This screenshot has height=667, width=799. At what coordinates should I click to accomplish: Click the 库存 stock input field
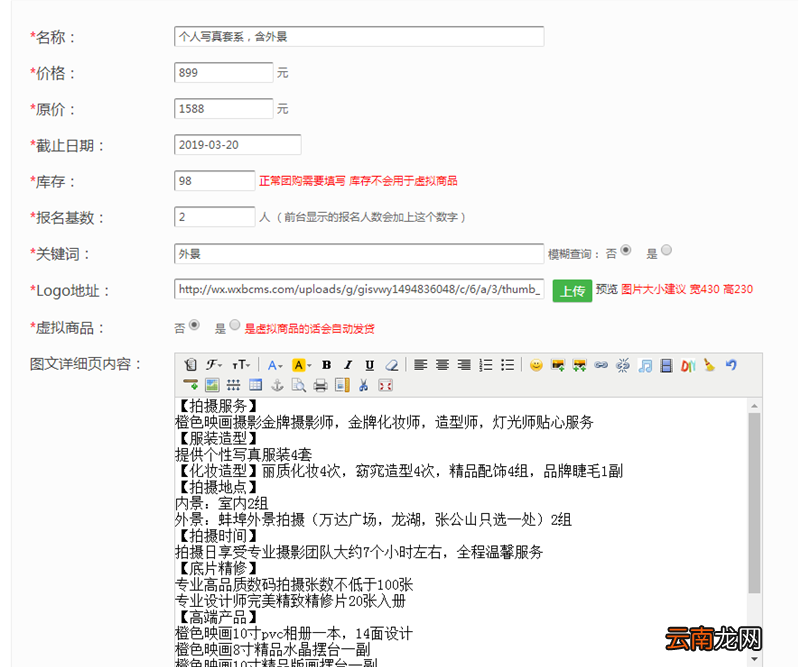215,181
